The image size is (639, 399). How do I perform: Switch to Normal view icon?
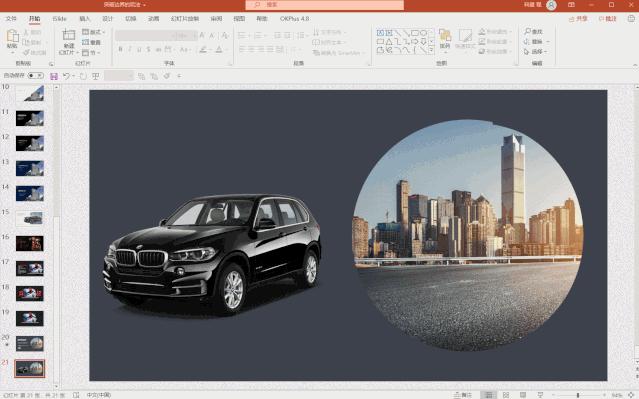click(489, 395)
